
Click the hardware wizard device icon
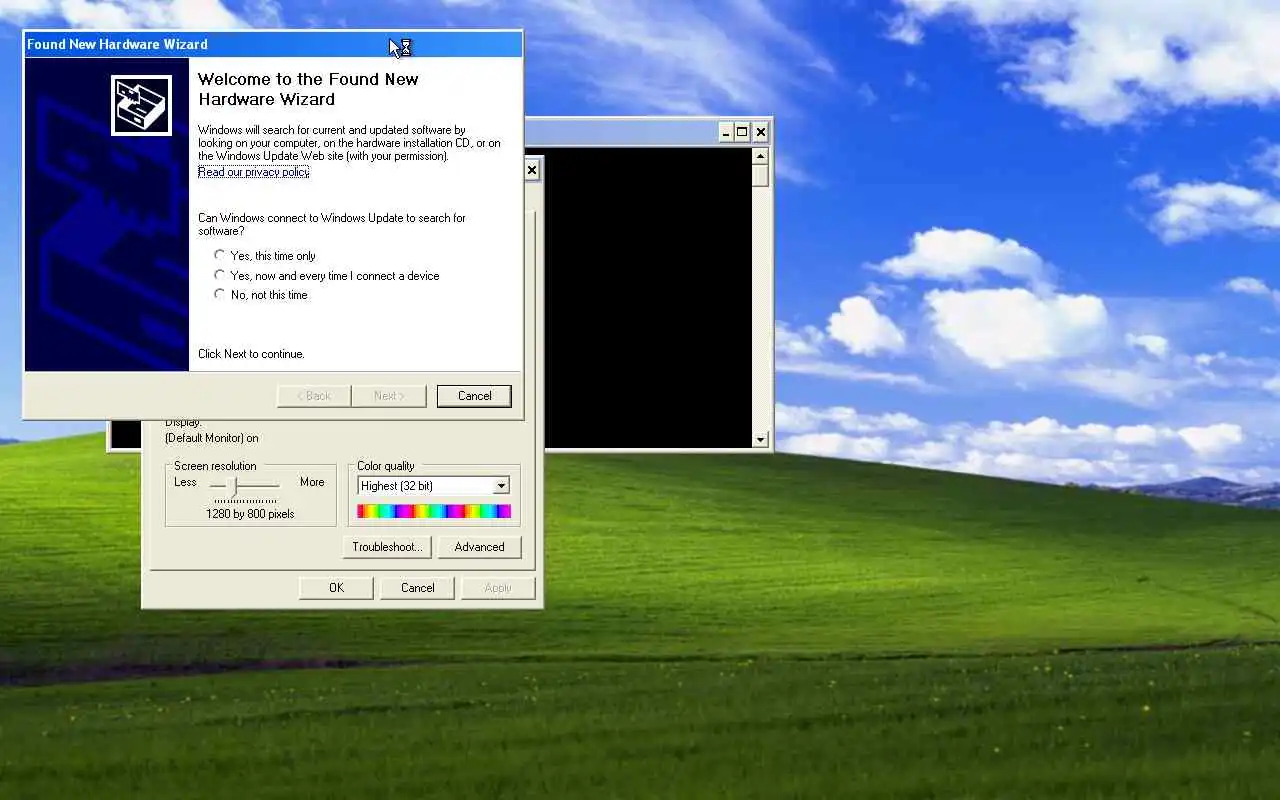(141, 104)
